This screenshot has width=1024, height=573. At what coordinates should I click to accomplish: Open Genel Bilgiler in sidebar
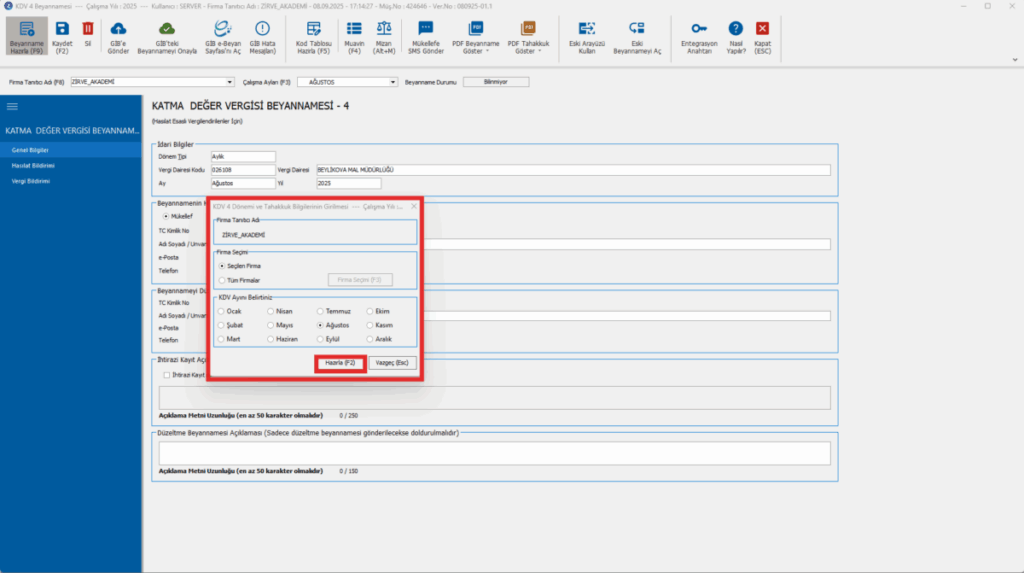71,150
